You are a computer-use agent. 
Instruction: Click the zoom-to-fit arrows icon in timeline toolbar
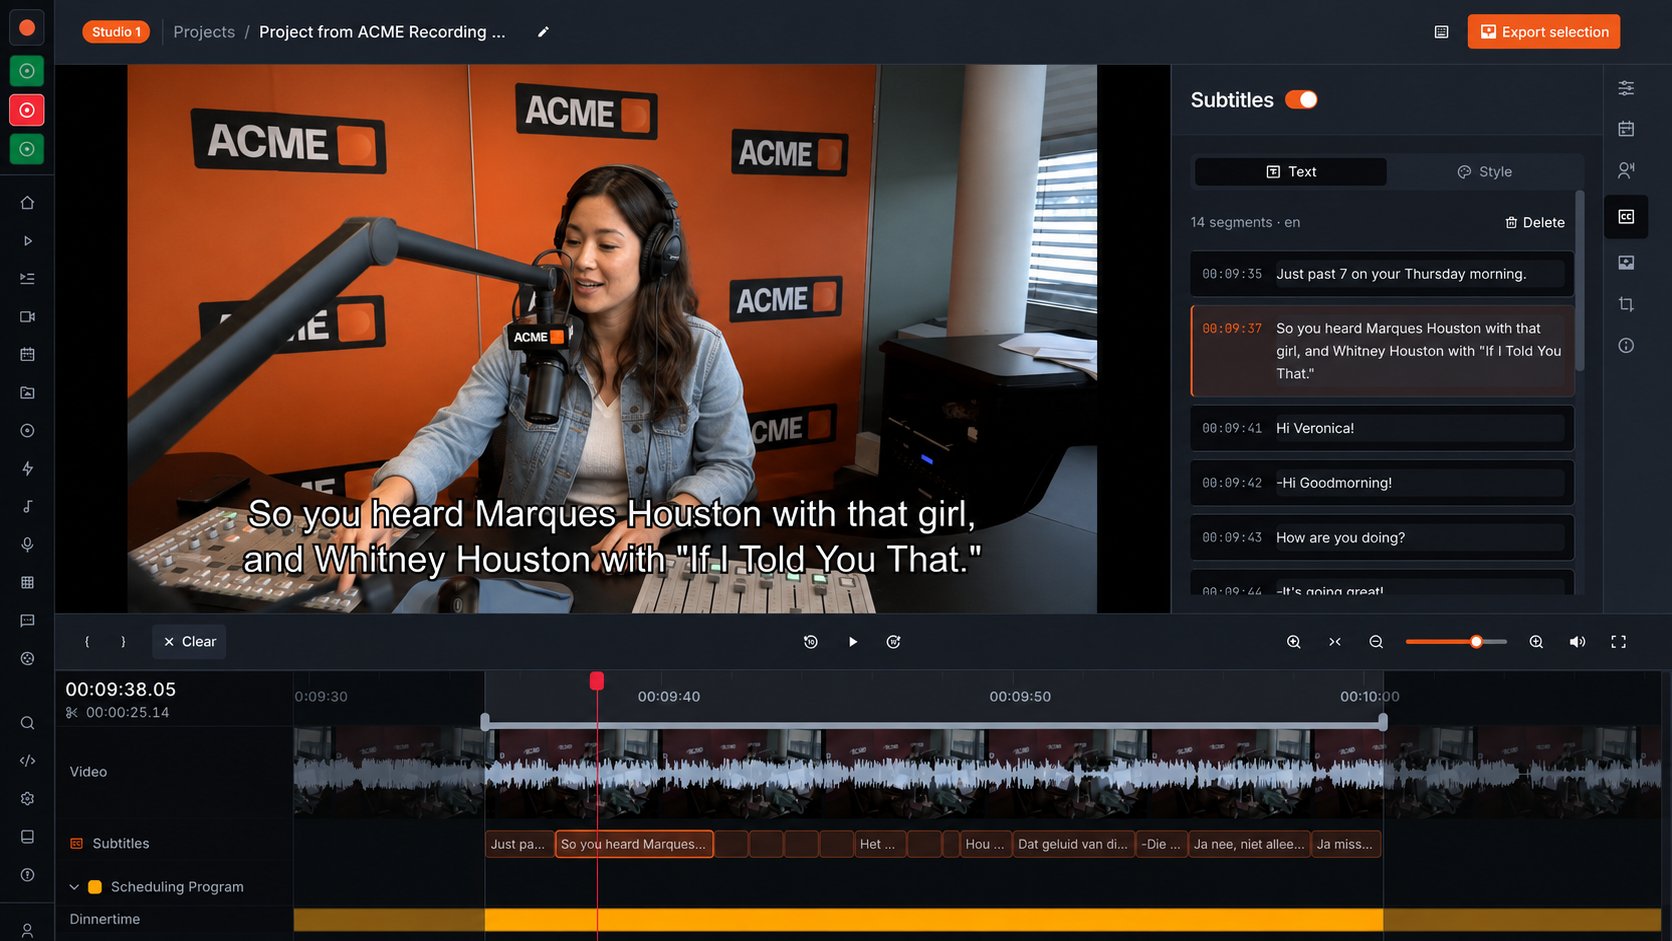tap(1335, 642)
